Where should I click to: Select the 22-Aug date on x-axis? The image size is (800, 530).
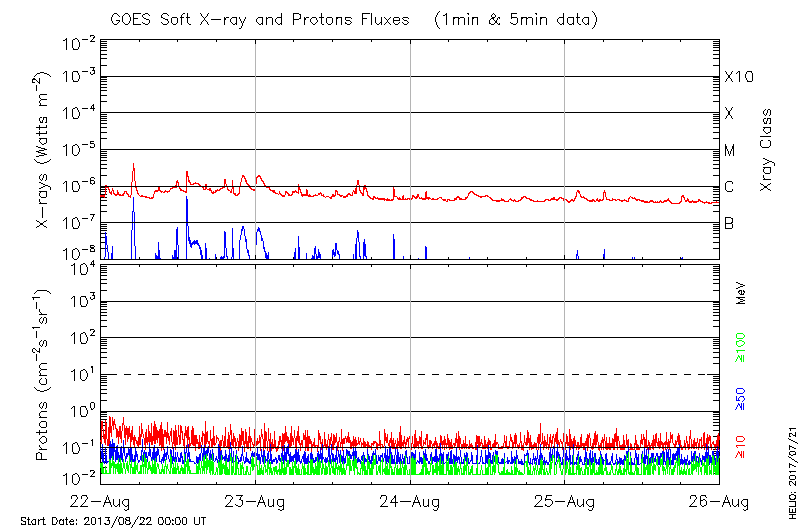pyautogui.click(x=101, y=501)
